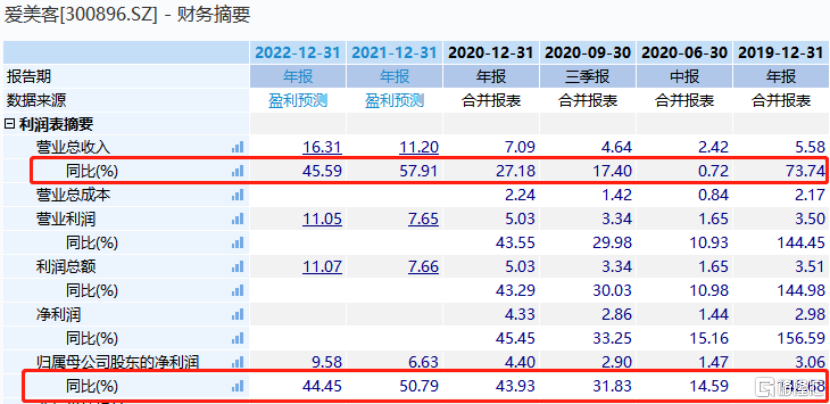The height and width of the screenshot is (404, 830).
Task: Open 盈利预测 link under 2021-12-31
Action: (394, 100)
